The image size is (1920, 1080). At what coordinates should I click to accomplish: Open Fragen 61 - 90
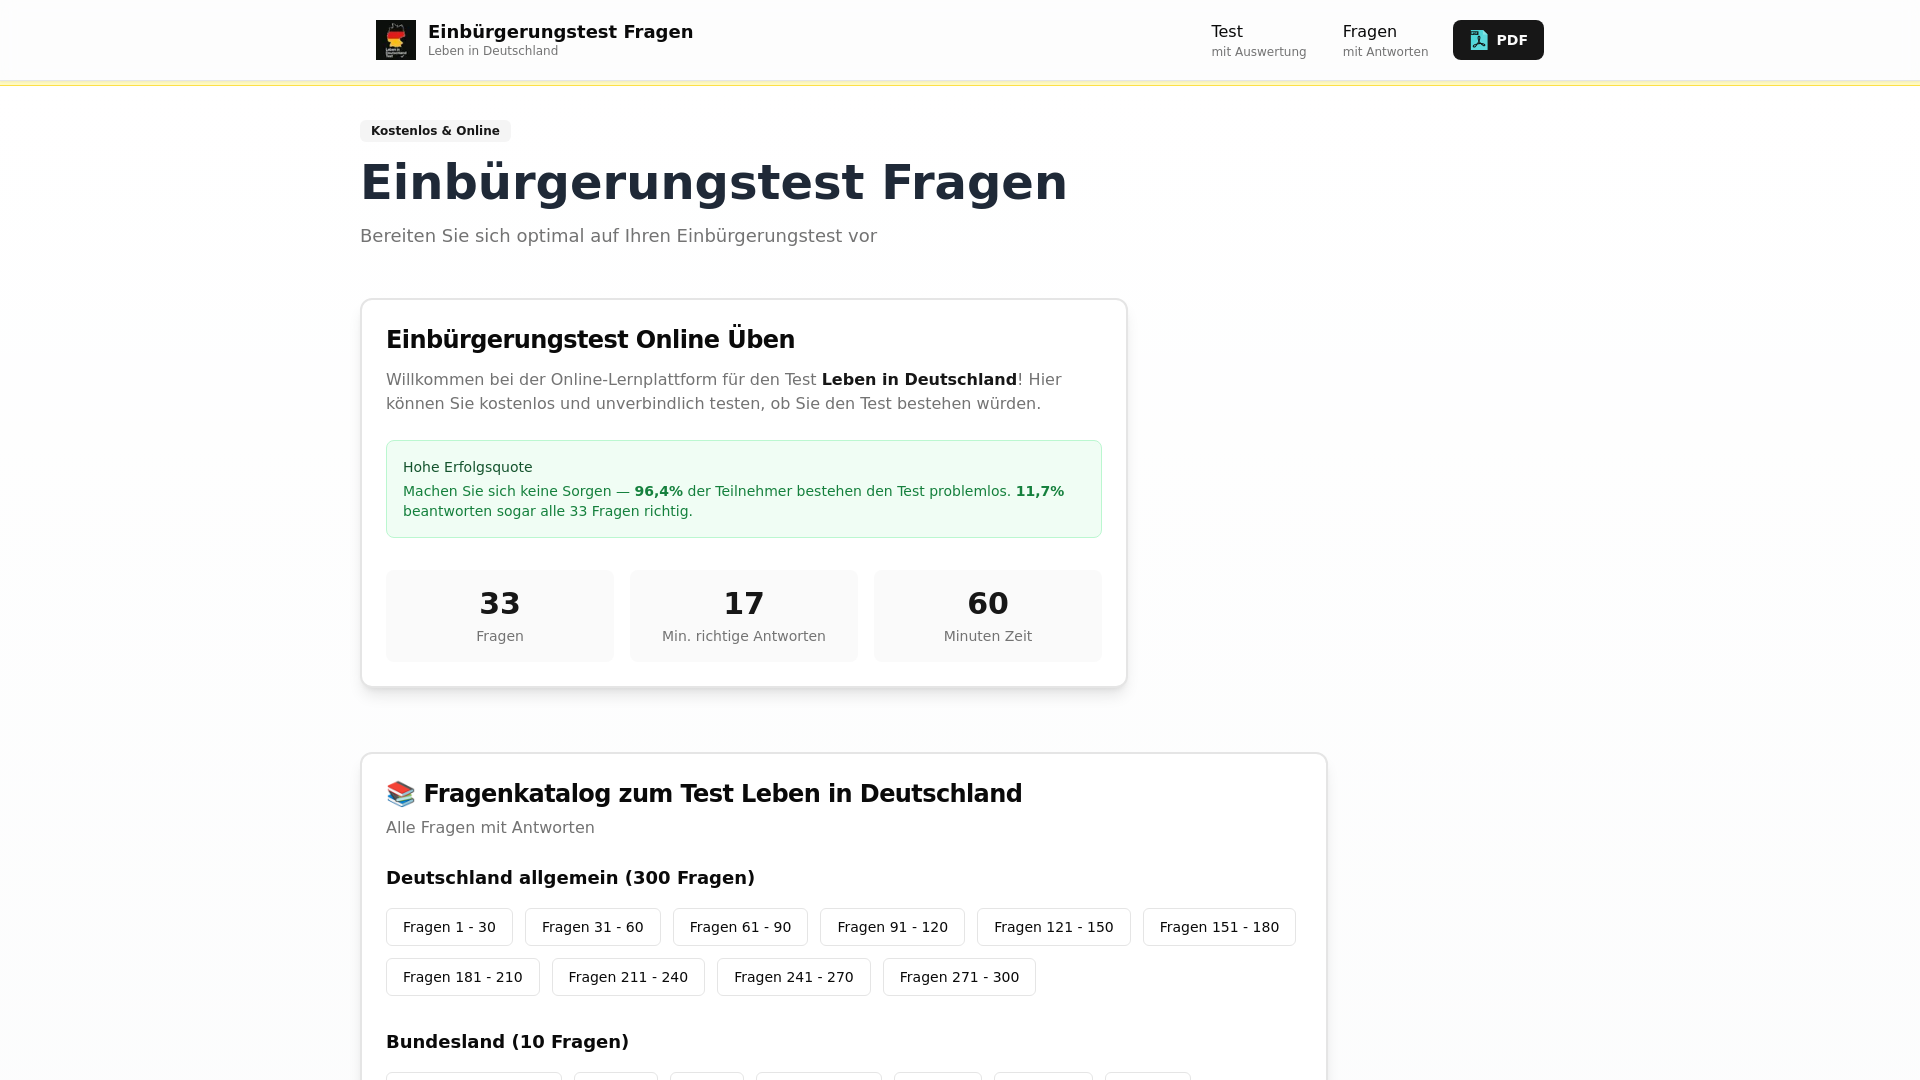tap(740, 927)
